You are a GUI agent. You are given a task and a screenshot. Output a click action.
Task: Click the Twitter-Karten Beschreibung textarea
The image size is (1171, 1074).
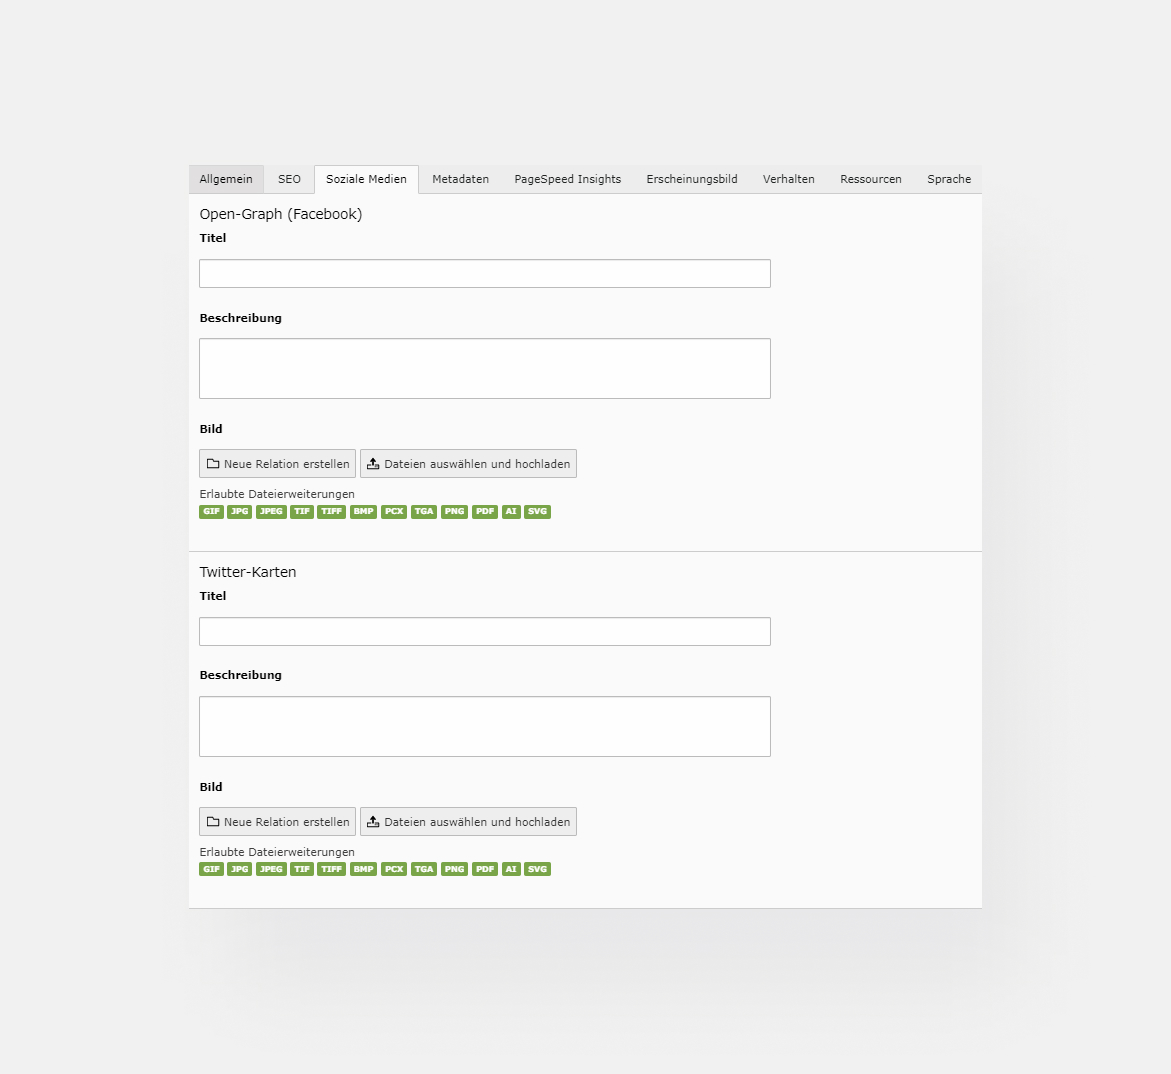tap(484, 726)
